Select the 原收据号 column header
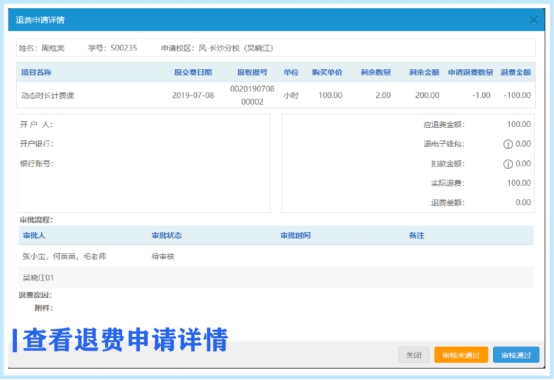This screenshot has width=554, height=380. pyautogui.click(x=252, y=72)
